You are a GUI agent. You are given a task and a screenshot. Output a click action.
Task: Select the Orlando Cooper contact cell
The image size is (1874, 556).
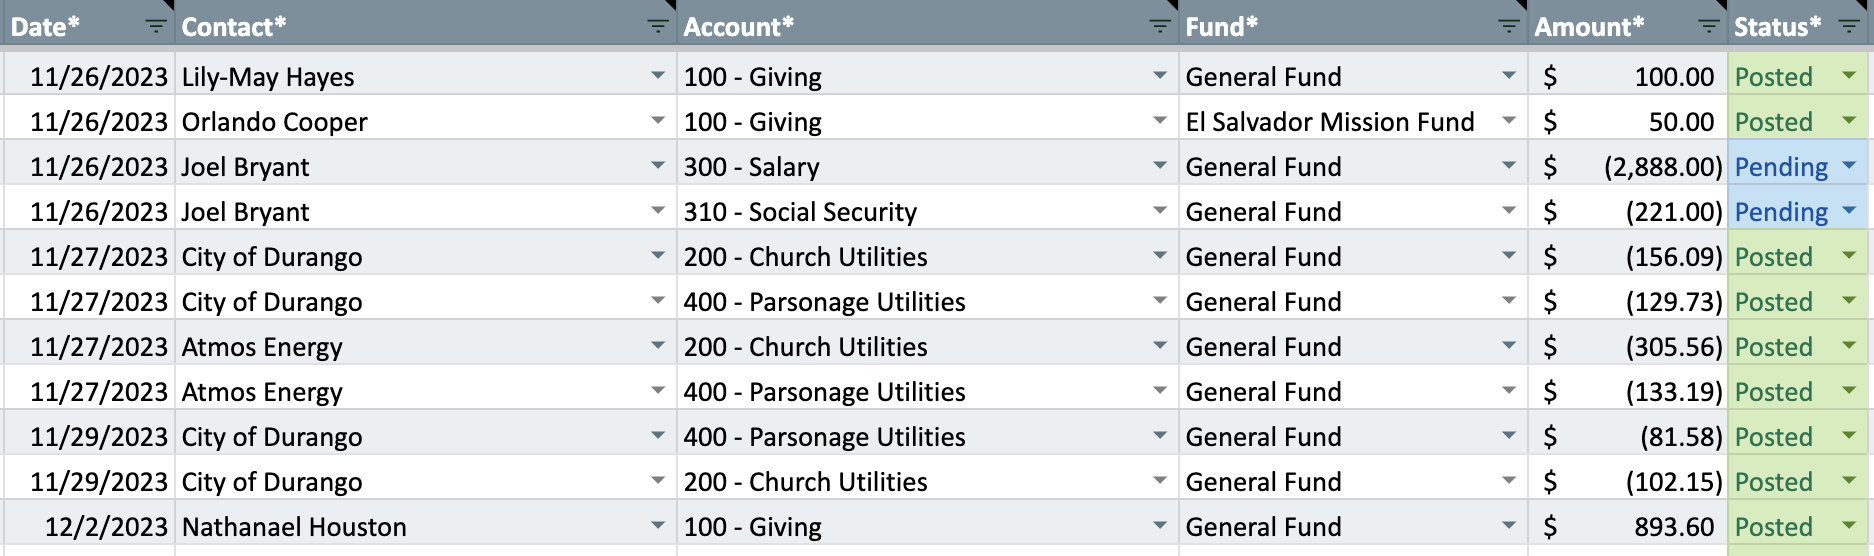pos(400,122)
